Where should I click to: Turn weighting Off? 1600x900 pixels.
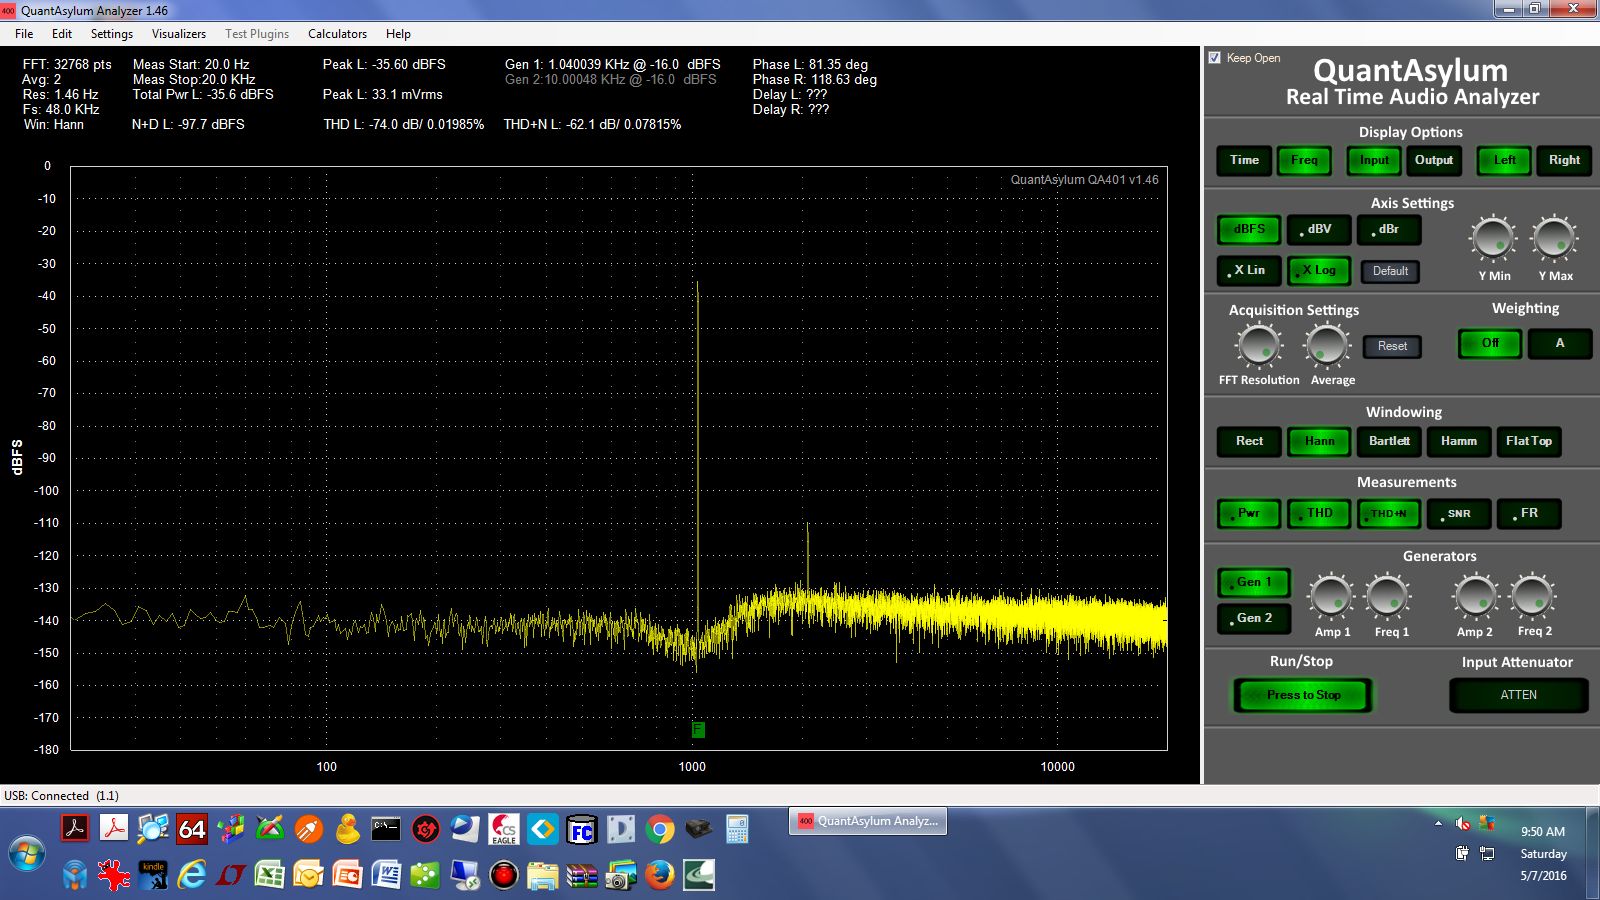[1490, 344]
